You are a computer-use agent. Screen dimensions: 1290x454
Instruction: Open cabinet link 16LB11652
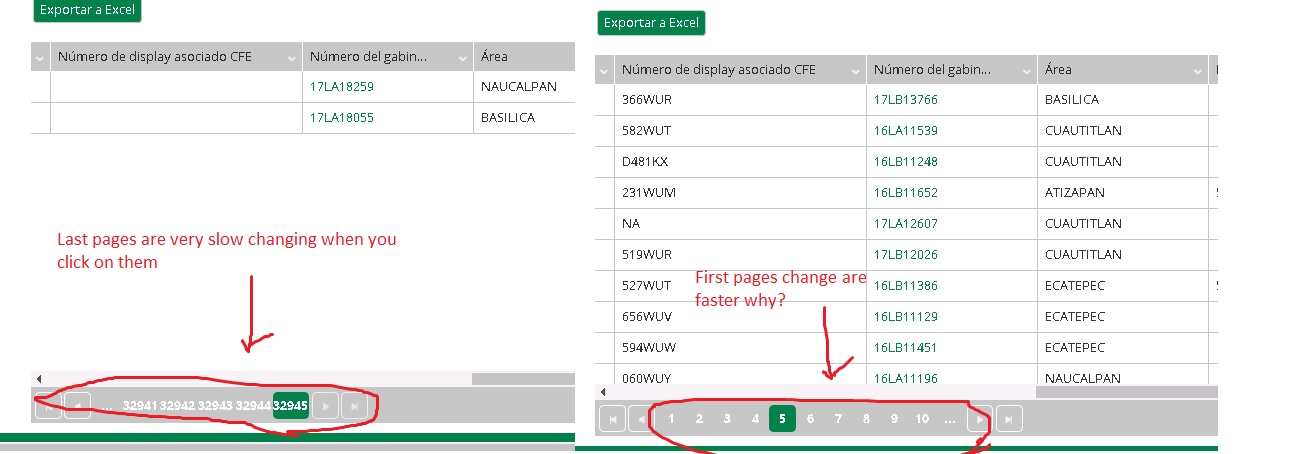click(x=906, y=192)
